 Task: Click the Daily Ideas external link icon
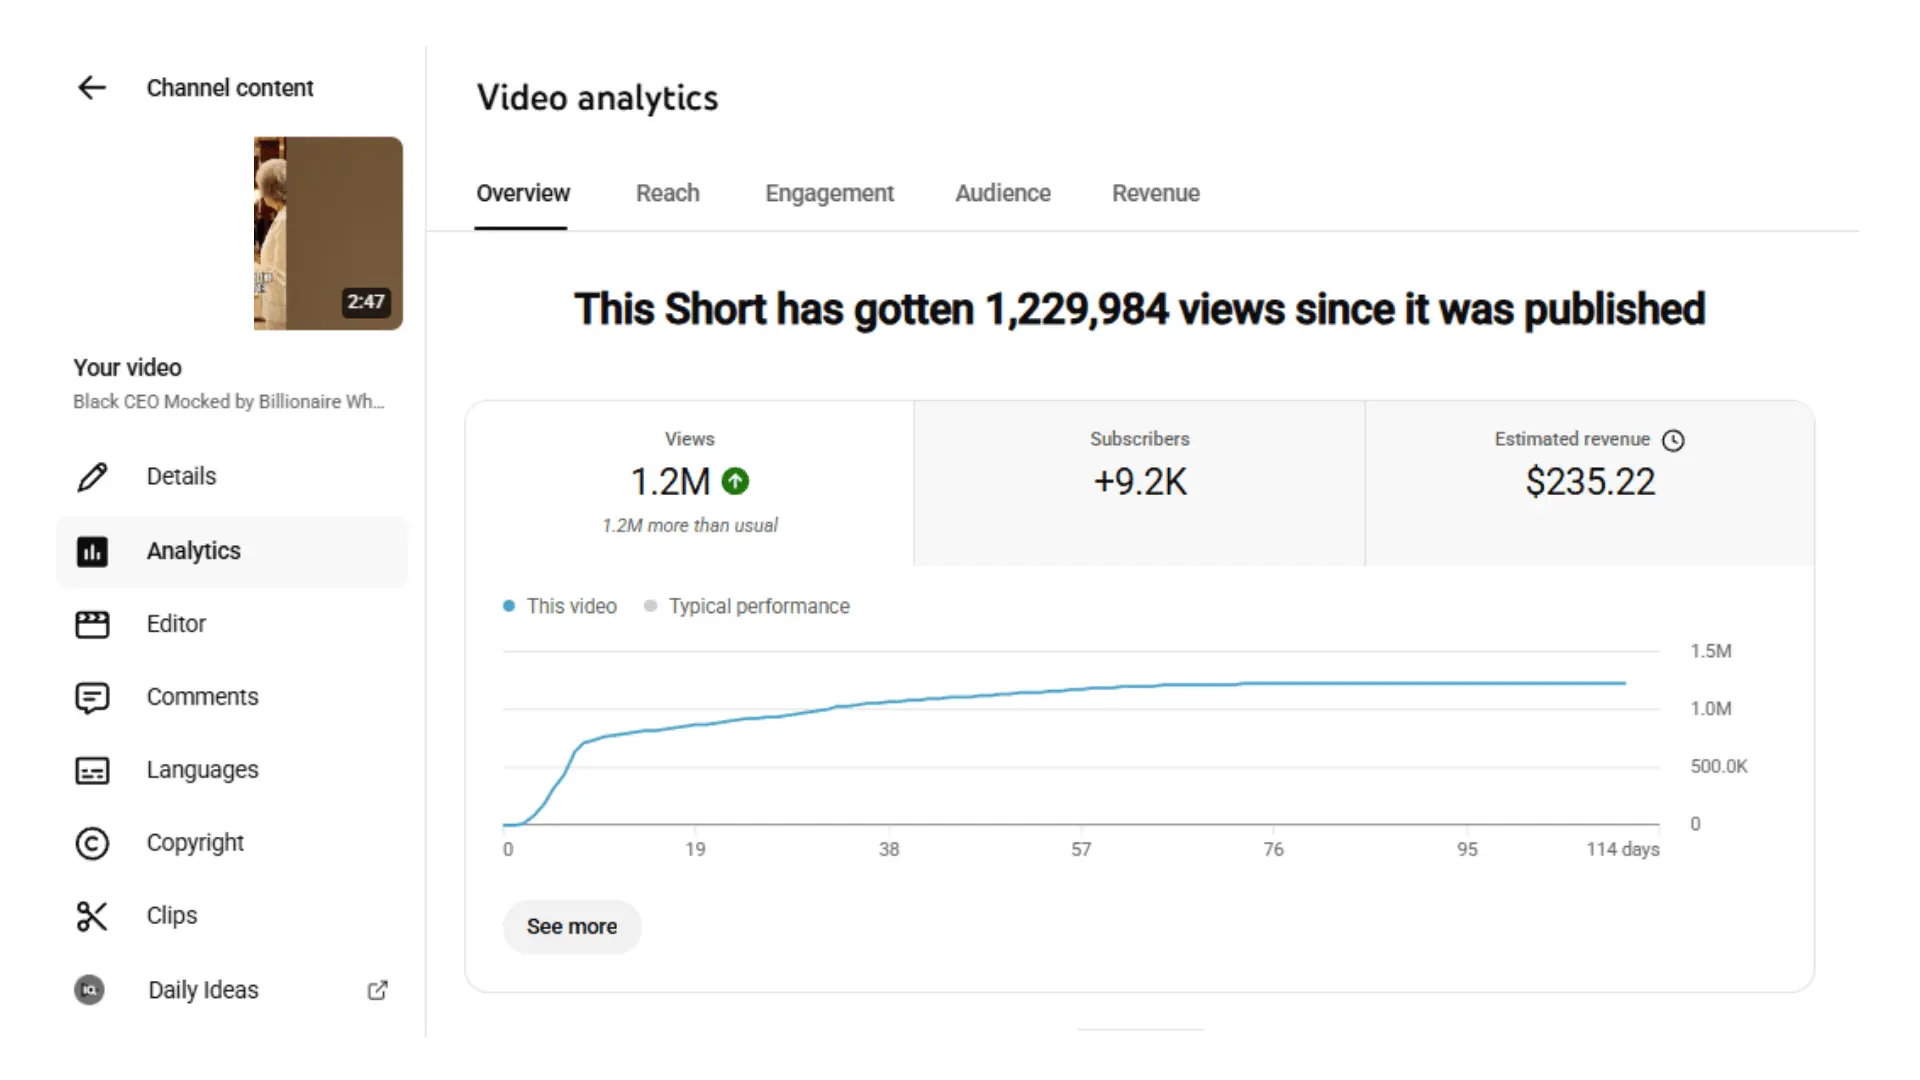pos(377,990)
